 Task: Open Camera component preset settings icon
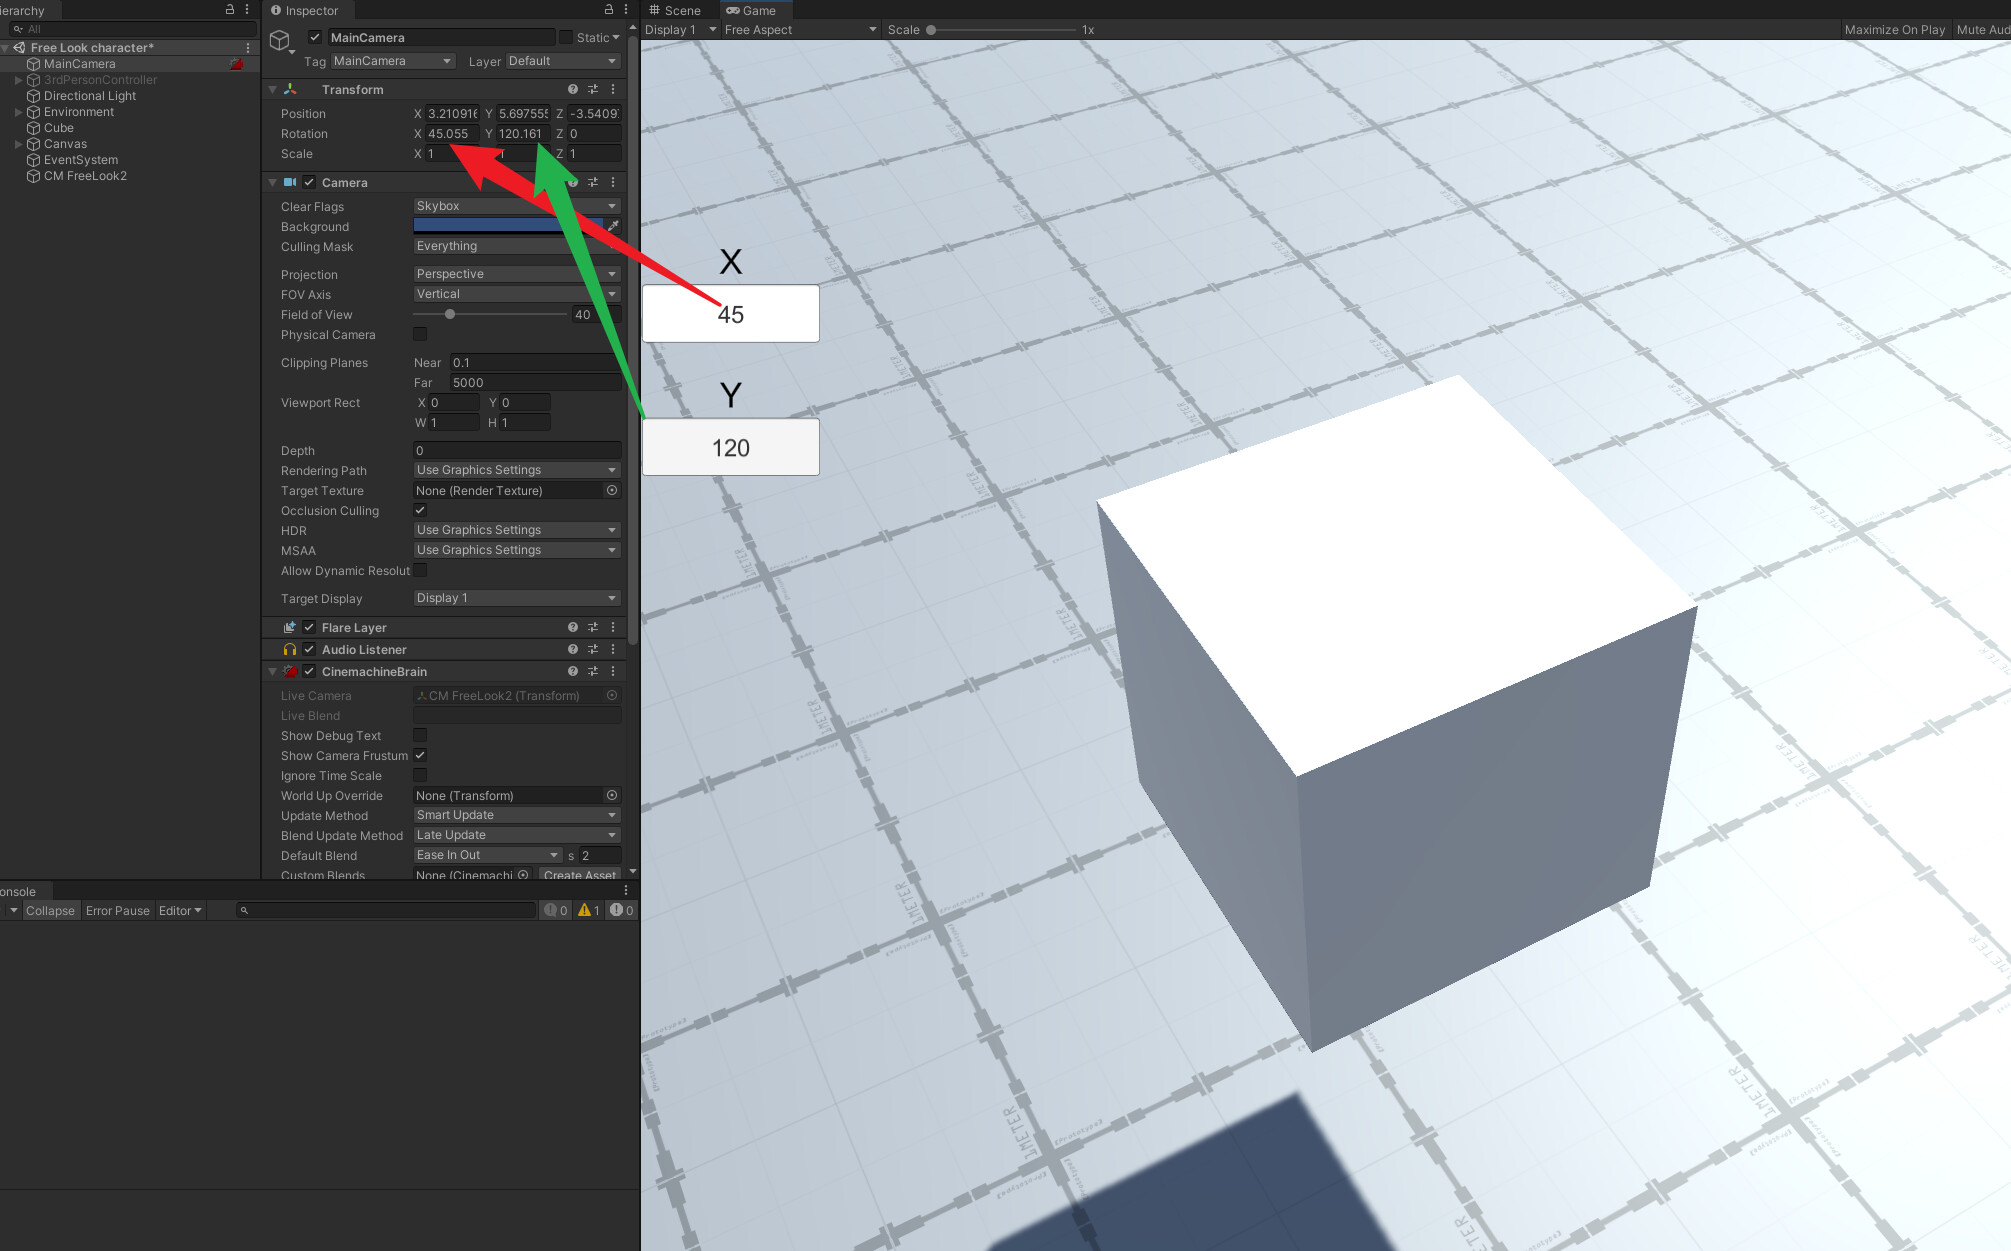click(x=593, y=182)
